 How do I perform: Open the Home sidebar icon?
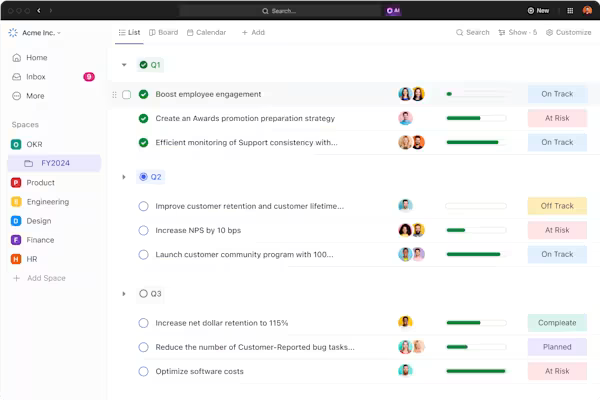[16, 58]
